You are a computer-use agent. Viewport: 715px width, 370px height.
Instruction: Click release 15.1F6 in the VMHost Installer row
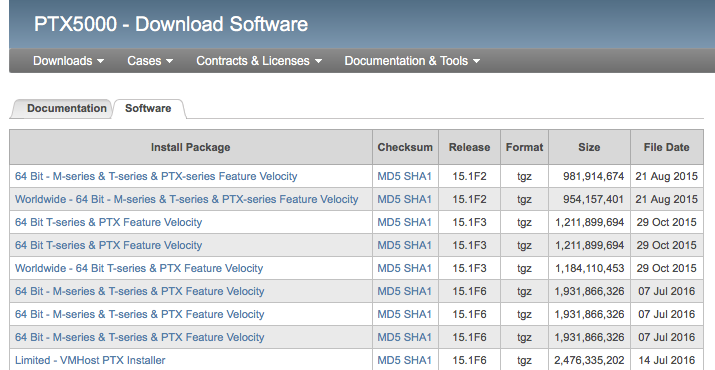pyautogui.click(x=469, y=360)
